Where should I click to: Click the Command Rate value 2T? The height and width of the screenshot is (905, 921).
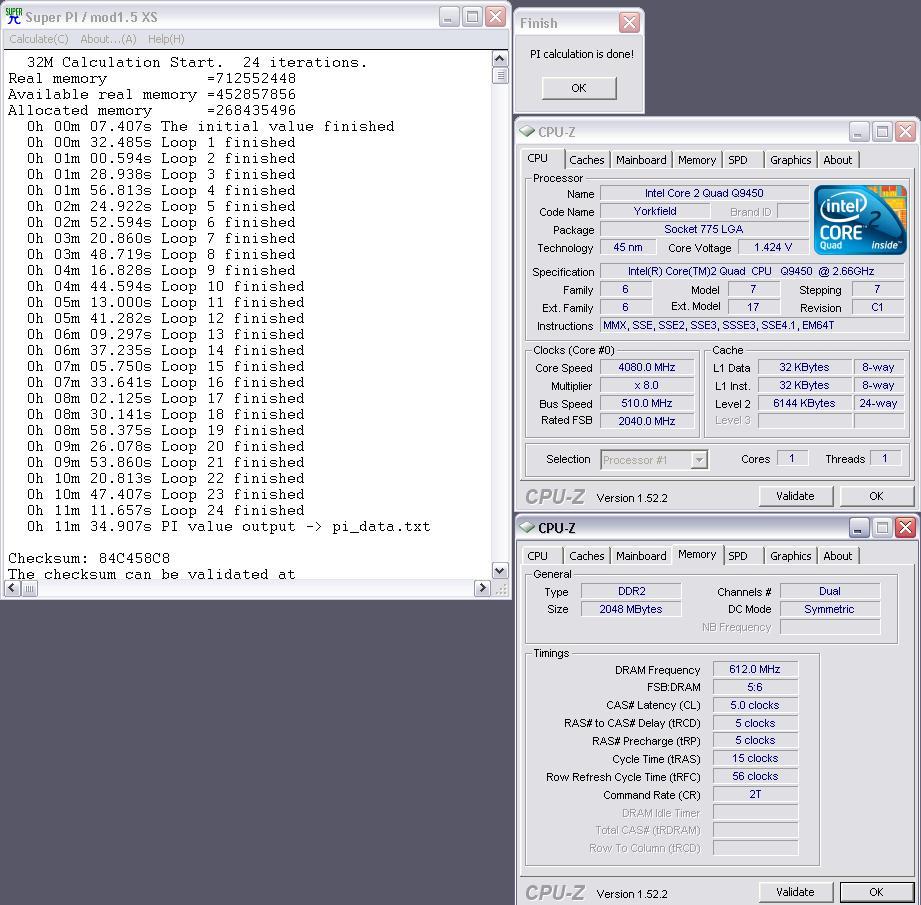click(x=755, y=794)
